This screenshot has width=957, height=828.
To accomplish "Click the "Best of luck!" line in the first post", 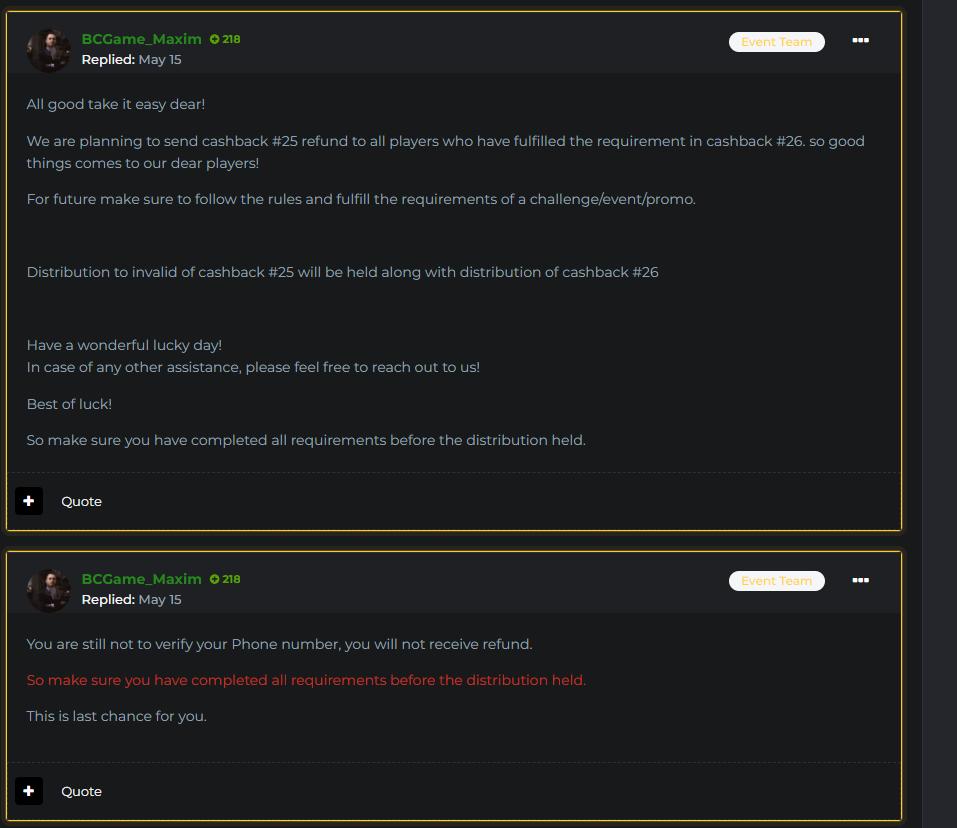I will pyautogui.click(x=69, y=404).
